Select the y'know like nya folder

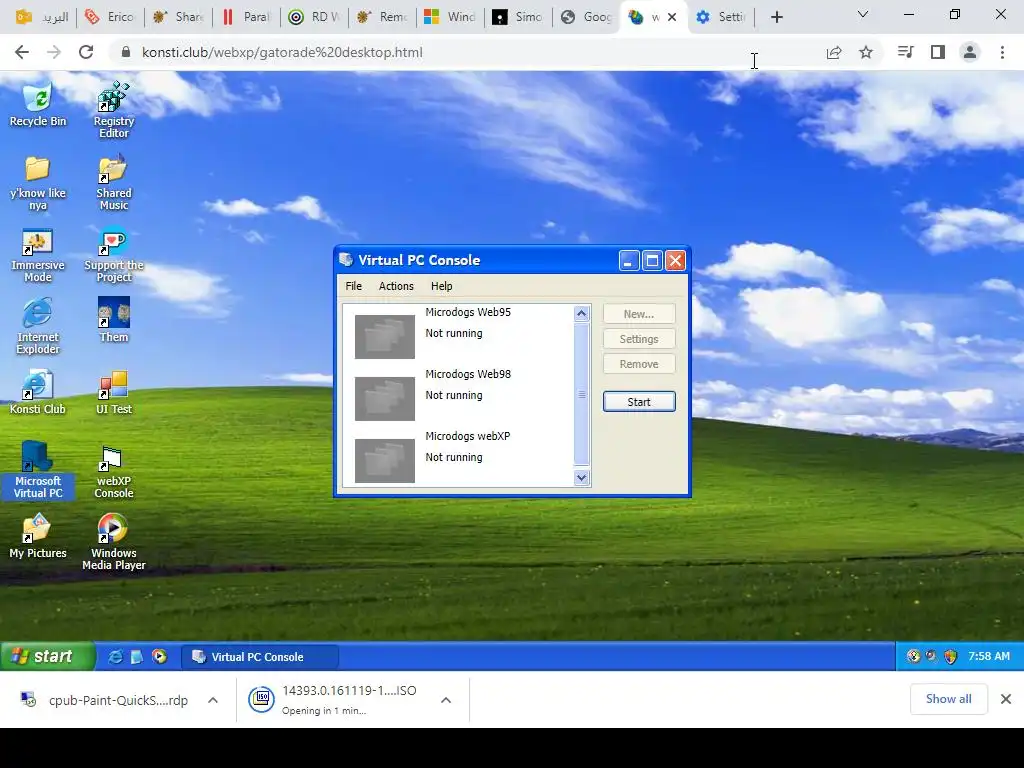tap(38, 182)
